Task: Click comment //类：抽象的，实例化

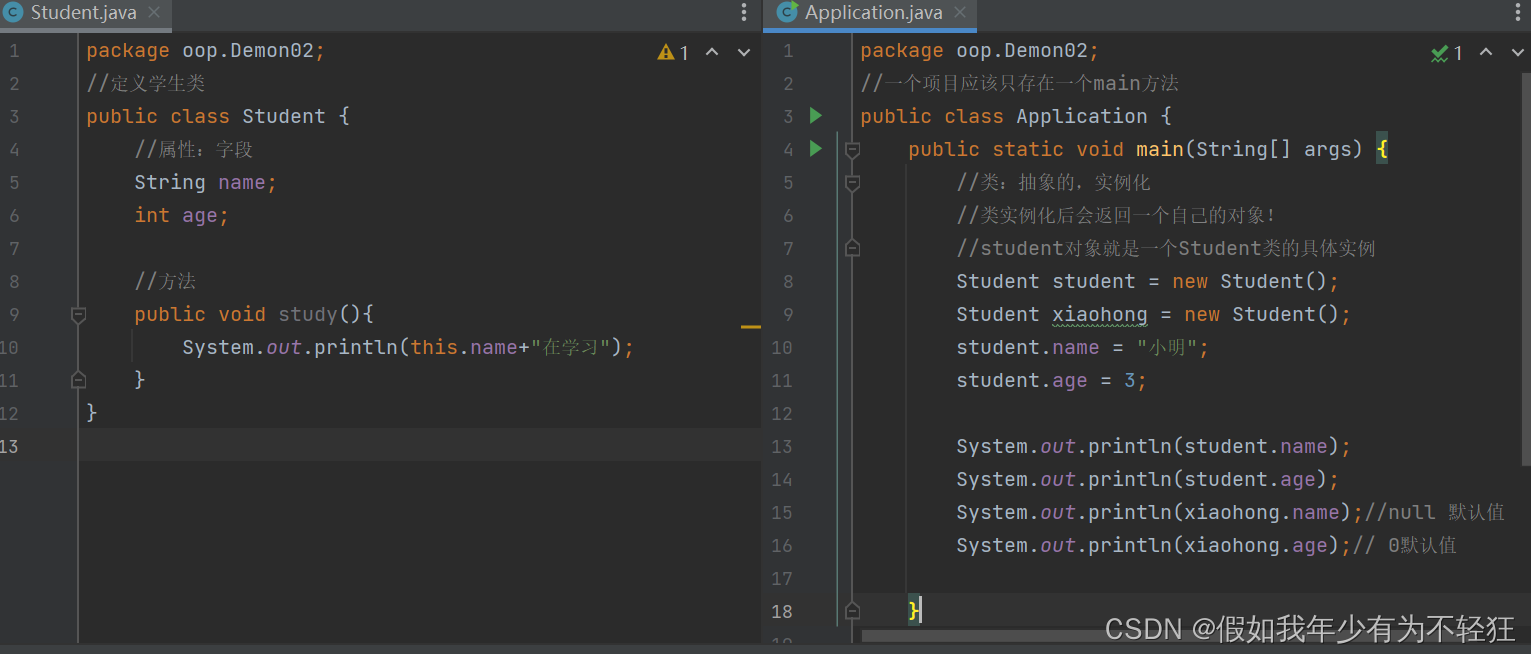Action: point(1054,182)
